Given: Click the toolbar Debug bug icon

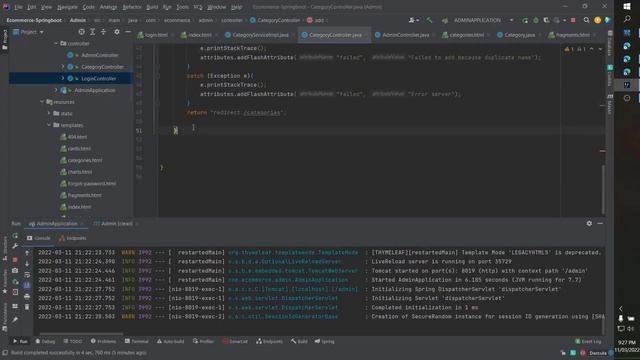Looking at the screenshot, I should click(536, 20).
